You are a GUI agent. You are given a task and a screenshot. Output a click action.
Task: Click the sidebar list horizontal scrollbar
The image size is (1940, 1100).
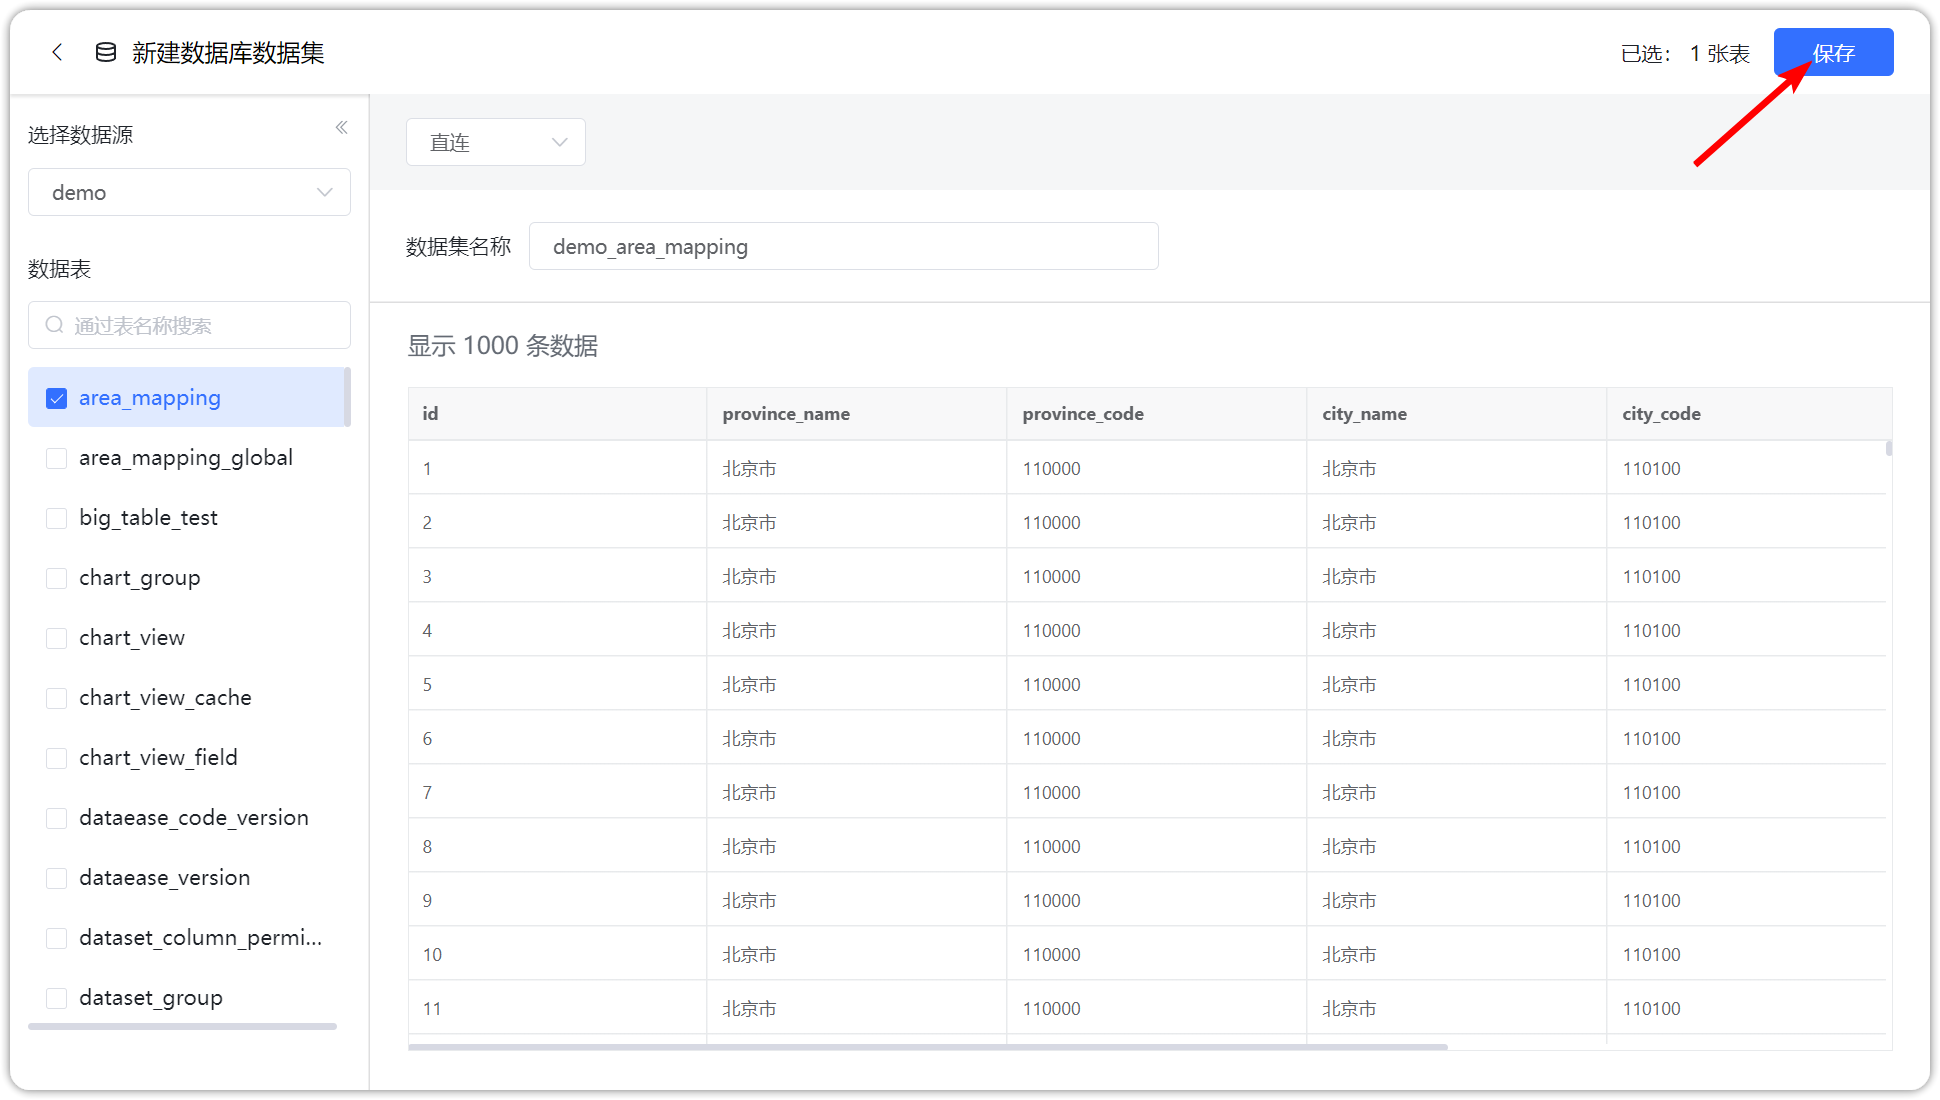pos(182,1026)
